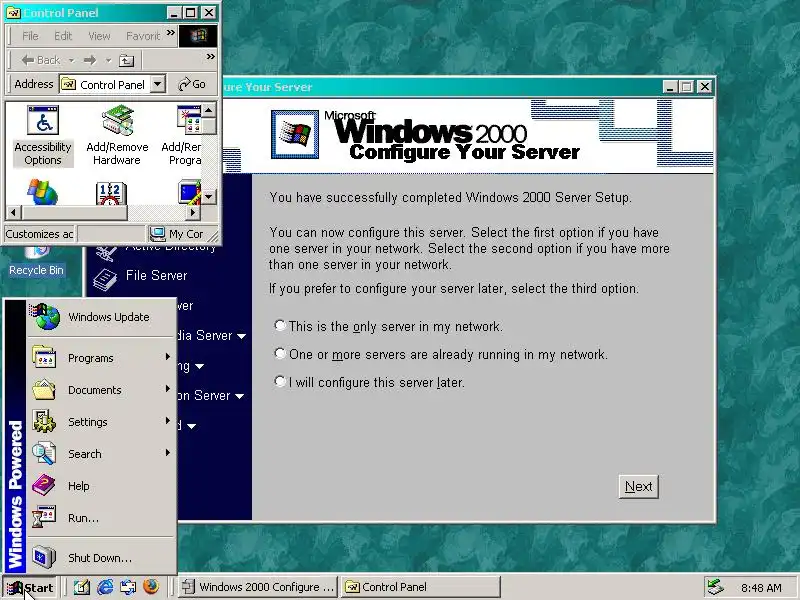The image size is (800, 600).
Task: Click the Next button
Action: (x=638, y=487)
